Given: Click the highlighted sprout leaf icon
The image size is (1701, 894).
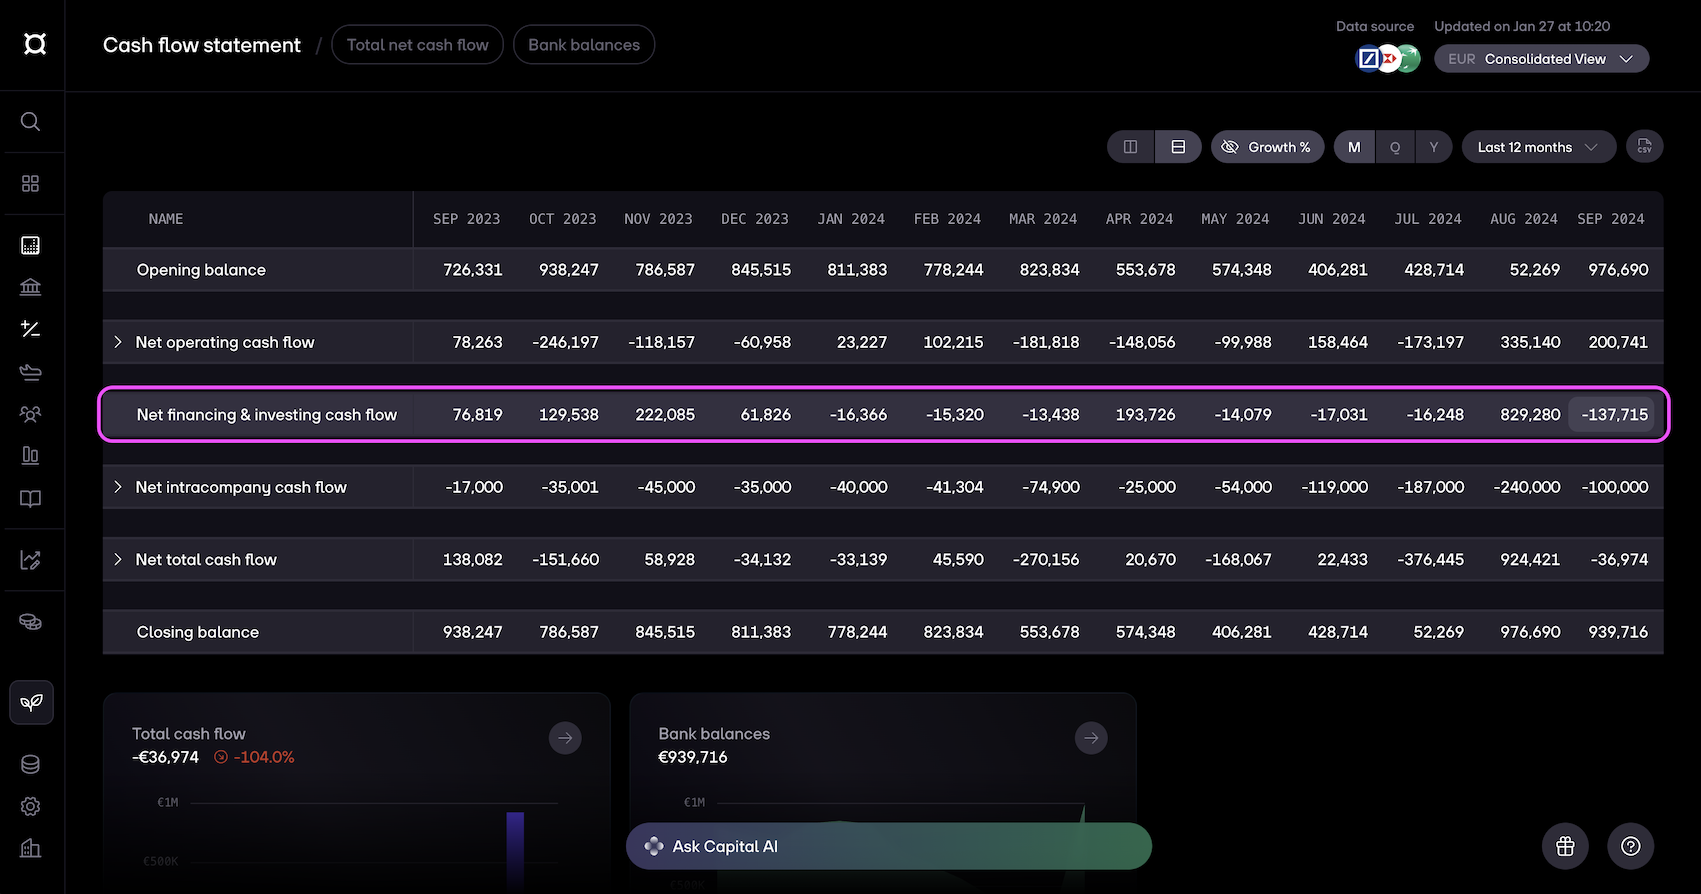Looking at the screenshot, I should (x=31, y=702).
